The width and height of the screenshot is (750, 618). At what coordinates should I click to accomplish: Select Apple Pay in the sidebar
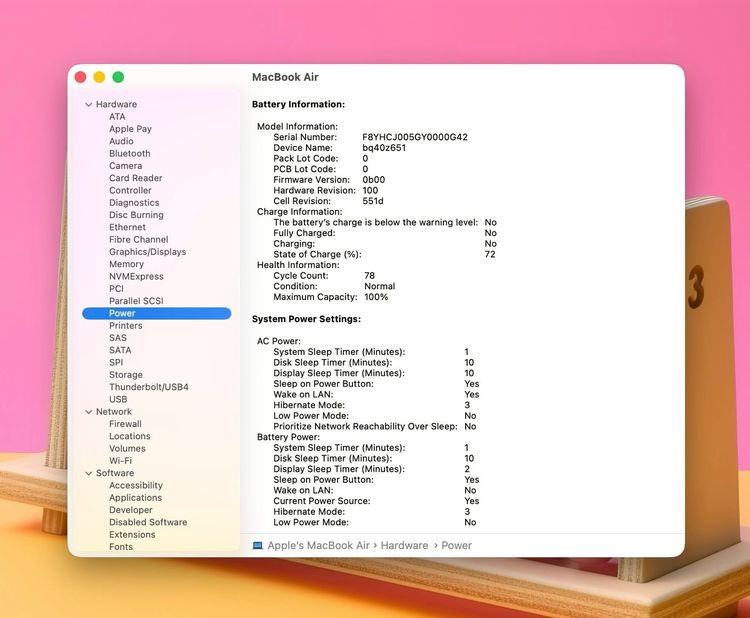[x=130, y=129]
